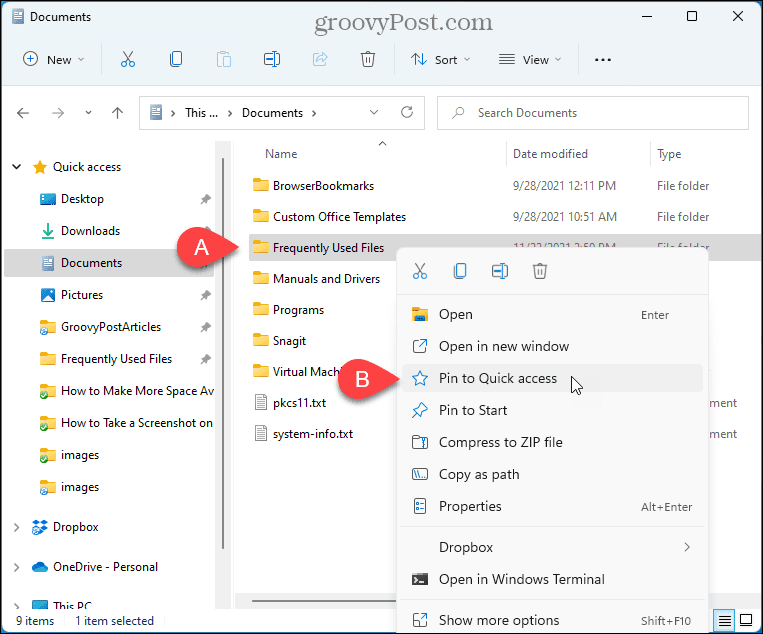Click the Rename icon in the context menu
Image resolution: width=763 pixels, height=634 pixels.
(x=500, y=271)
